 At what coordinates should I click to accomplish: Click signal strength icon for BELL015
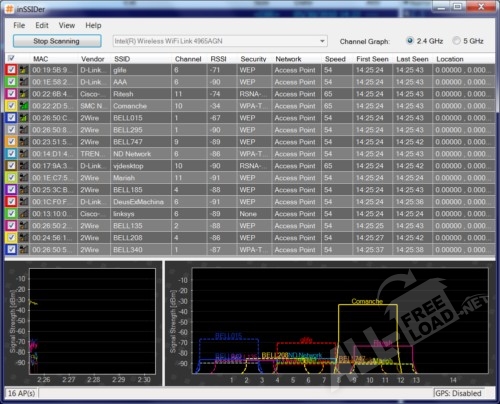pyautogui.click(x=24, y=118)
